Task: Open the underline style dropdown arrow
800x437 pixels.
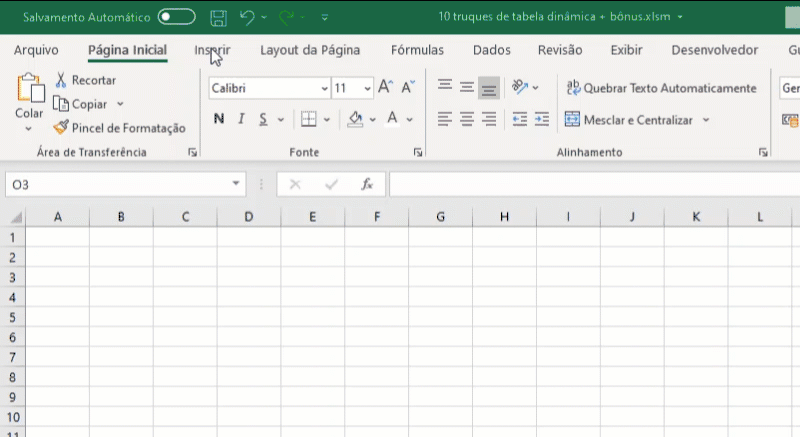Action: pos(281,120)
